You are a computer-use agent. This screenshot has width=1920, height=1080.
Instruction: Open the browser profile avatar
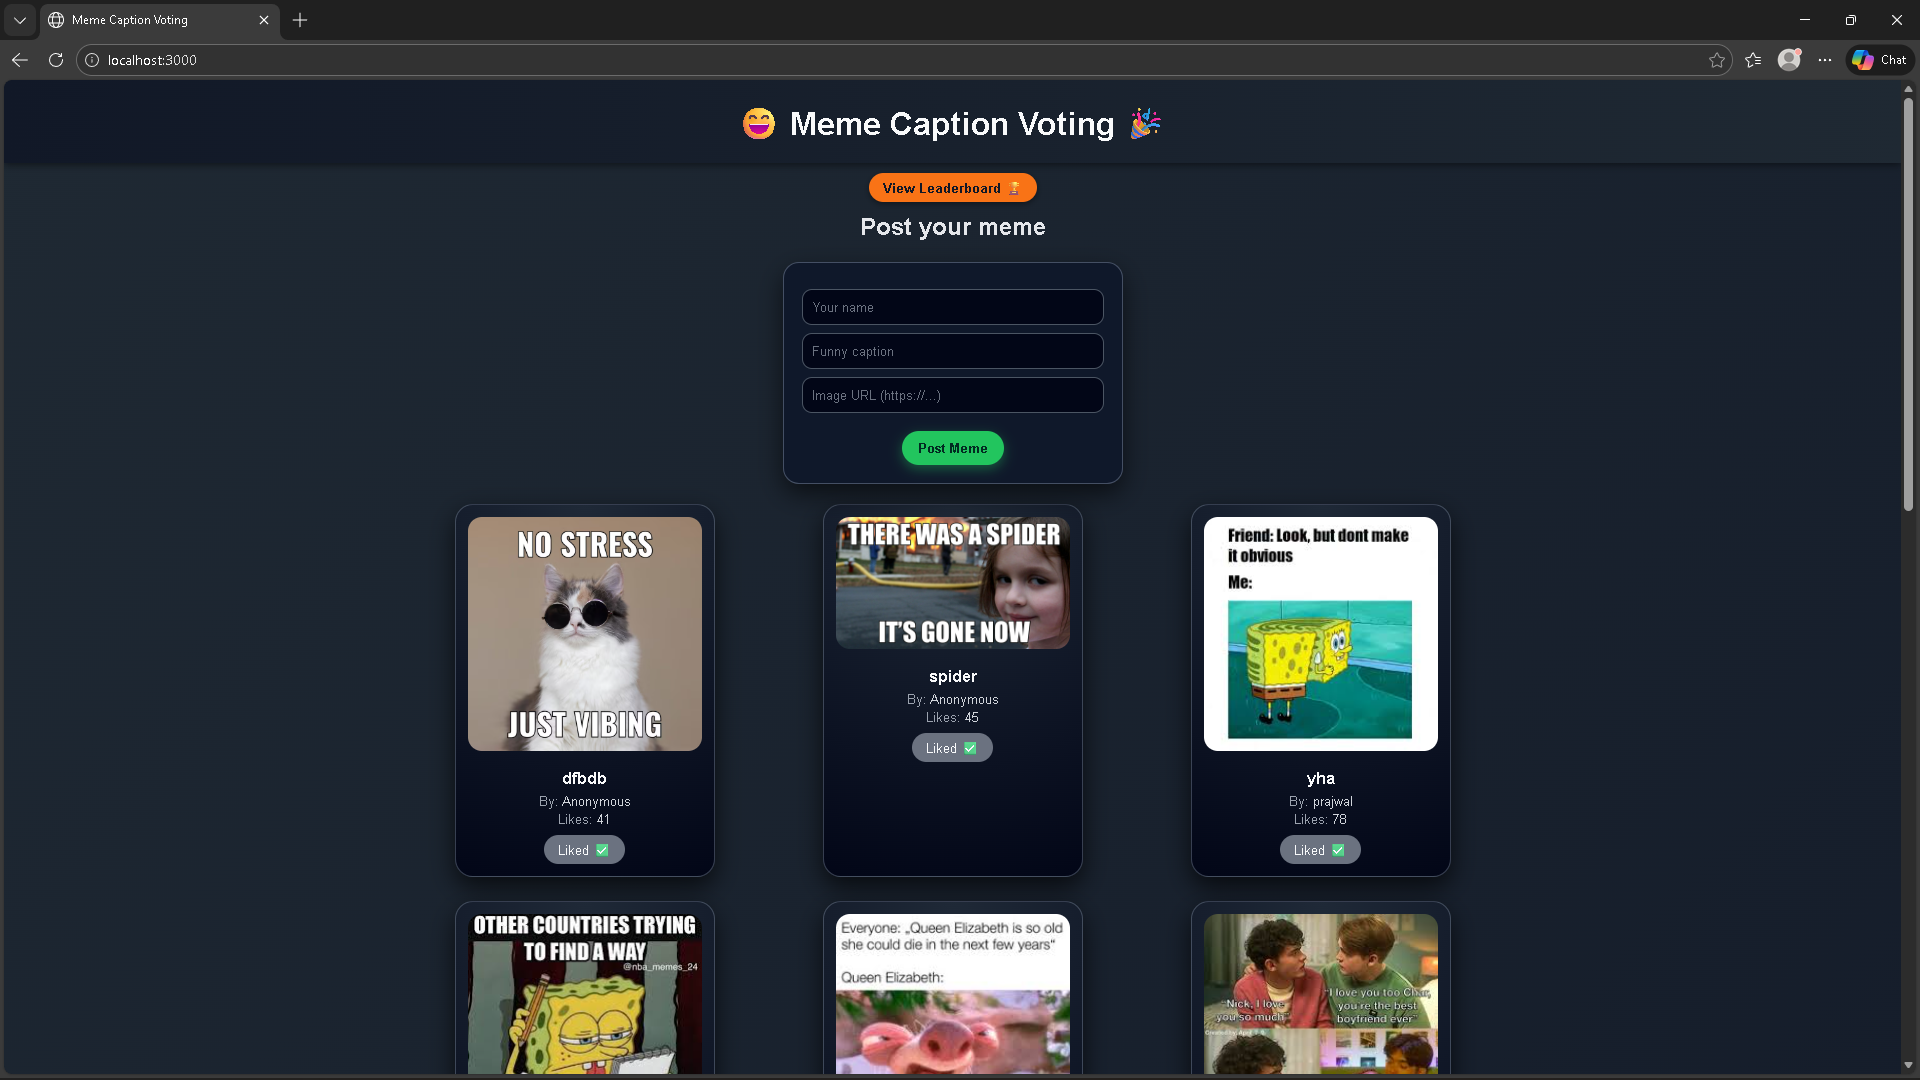1789,60
